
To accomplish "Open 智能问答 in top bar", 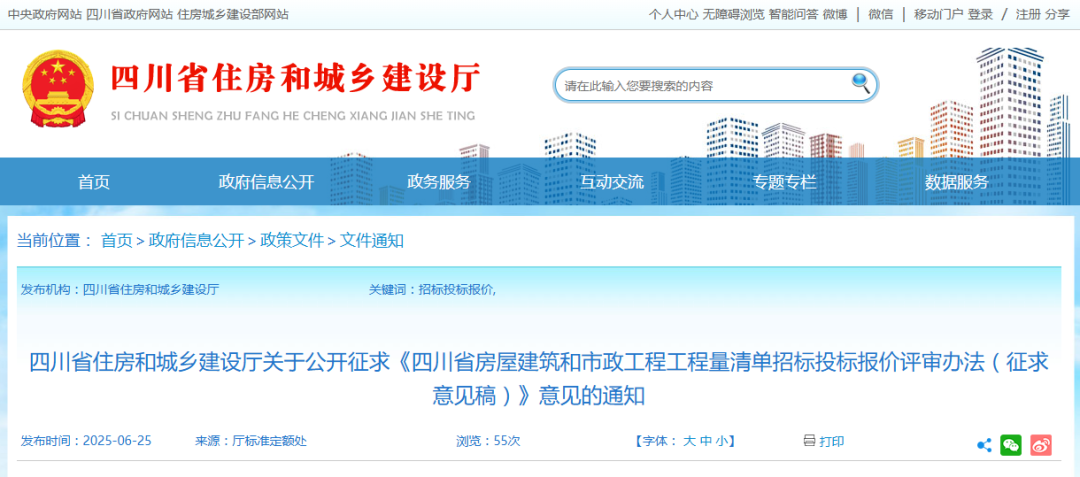I will coord(793,14).
